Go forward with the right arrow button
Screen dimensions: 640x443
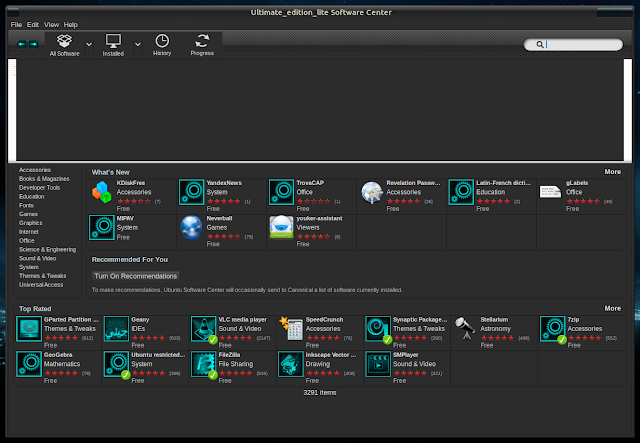click(x=33, y=44)
